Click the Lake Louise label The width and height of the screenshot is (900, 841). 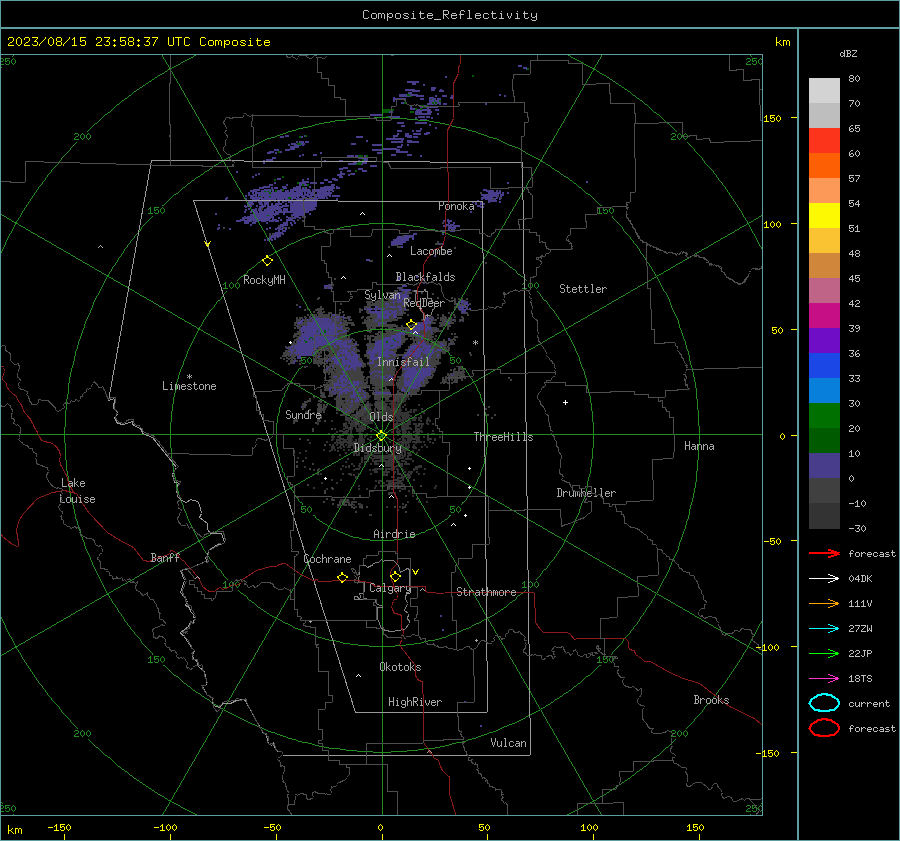click(x=77, y=491)
